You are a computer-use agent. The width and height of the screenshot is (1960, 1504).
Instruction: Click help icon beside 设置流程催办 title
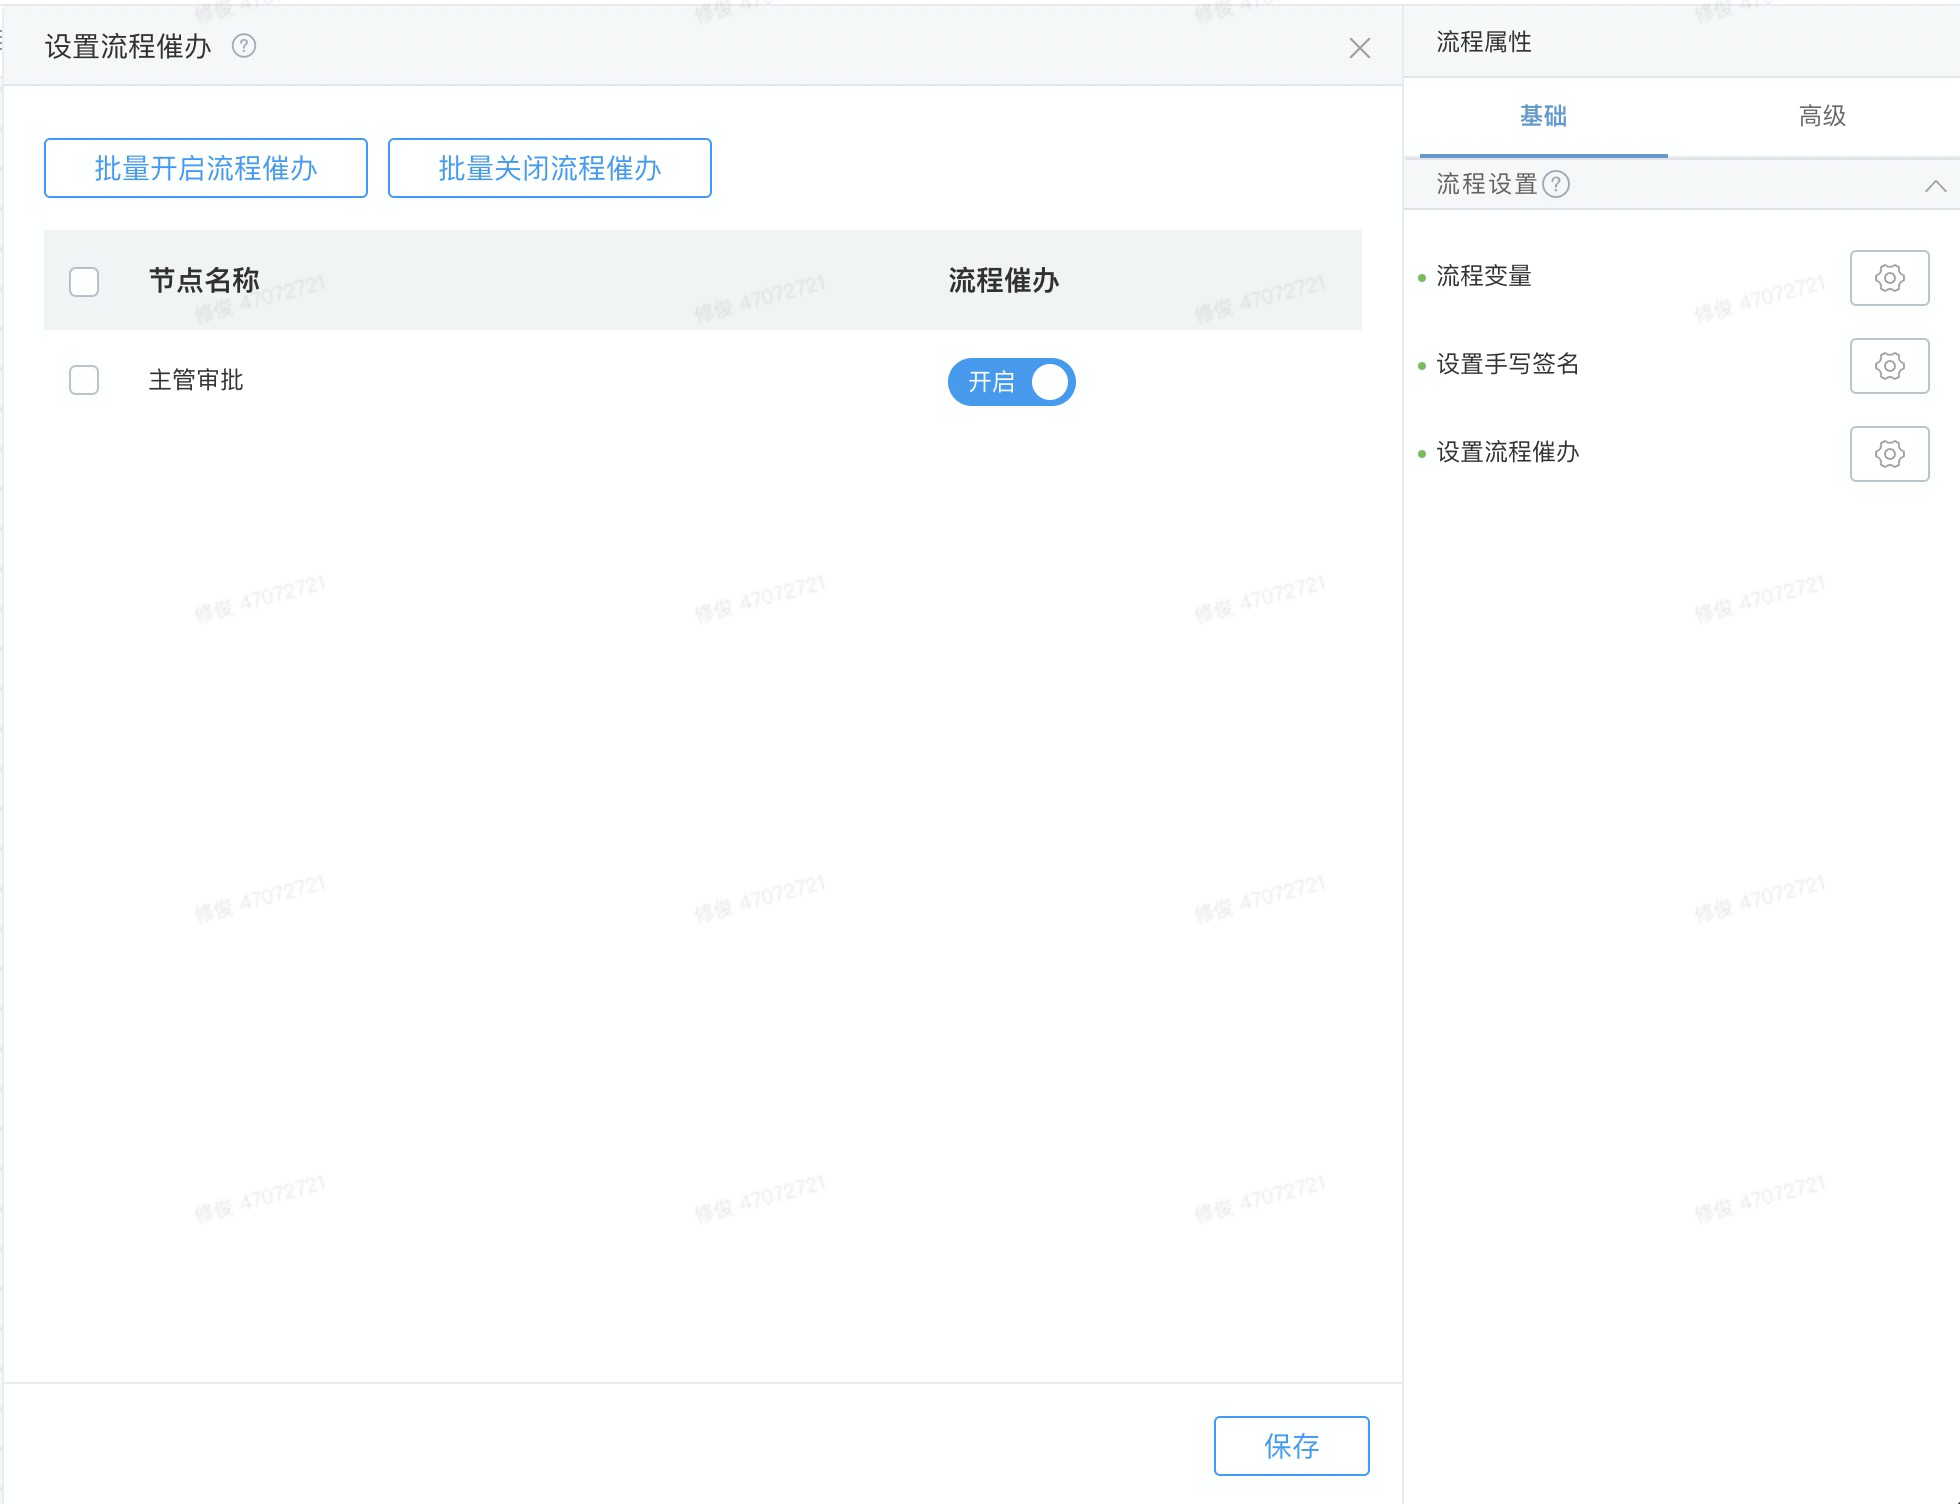coord(244,46)
